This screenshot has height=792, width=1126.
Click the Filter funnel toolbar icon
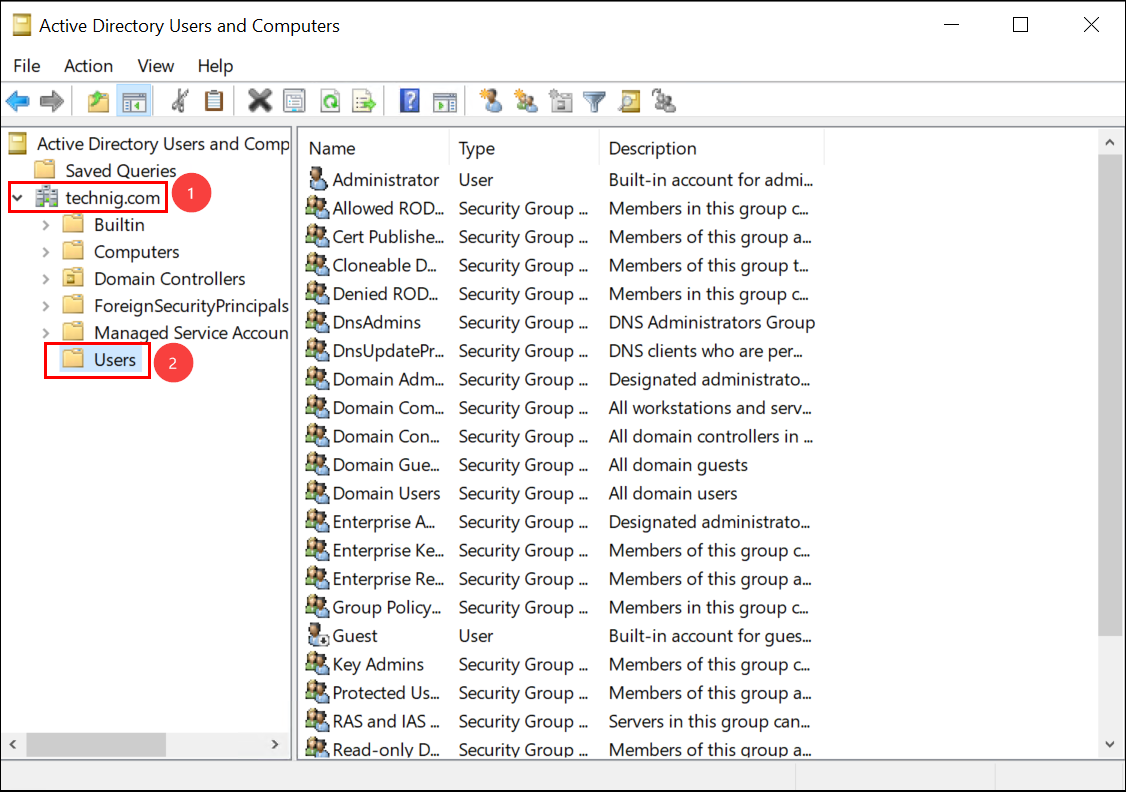(595, 101)
